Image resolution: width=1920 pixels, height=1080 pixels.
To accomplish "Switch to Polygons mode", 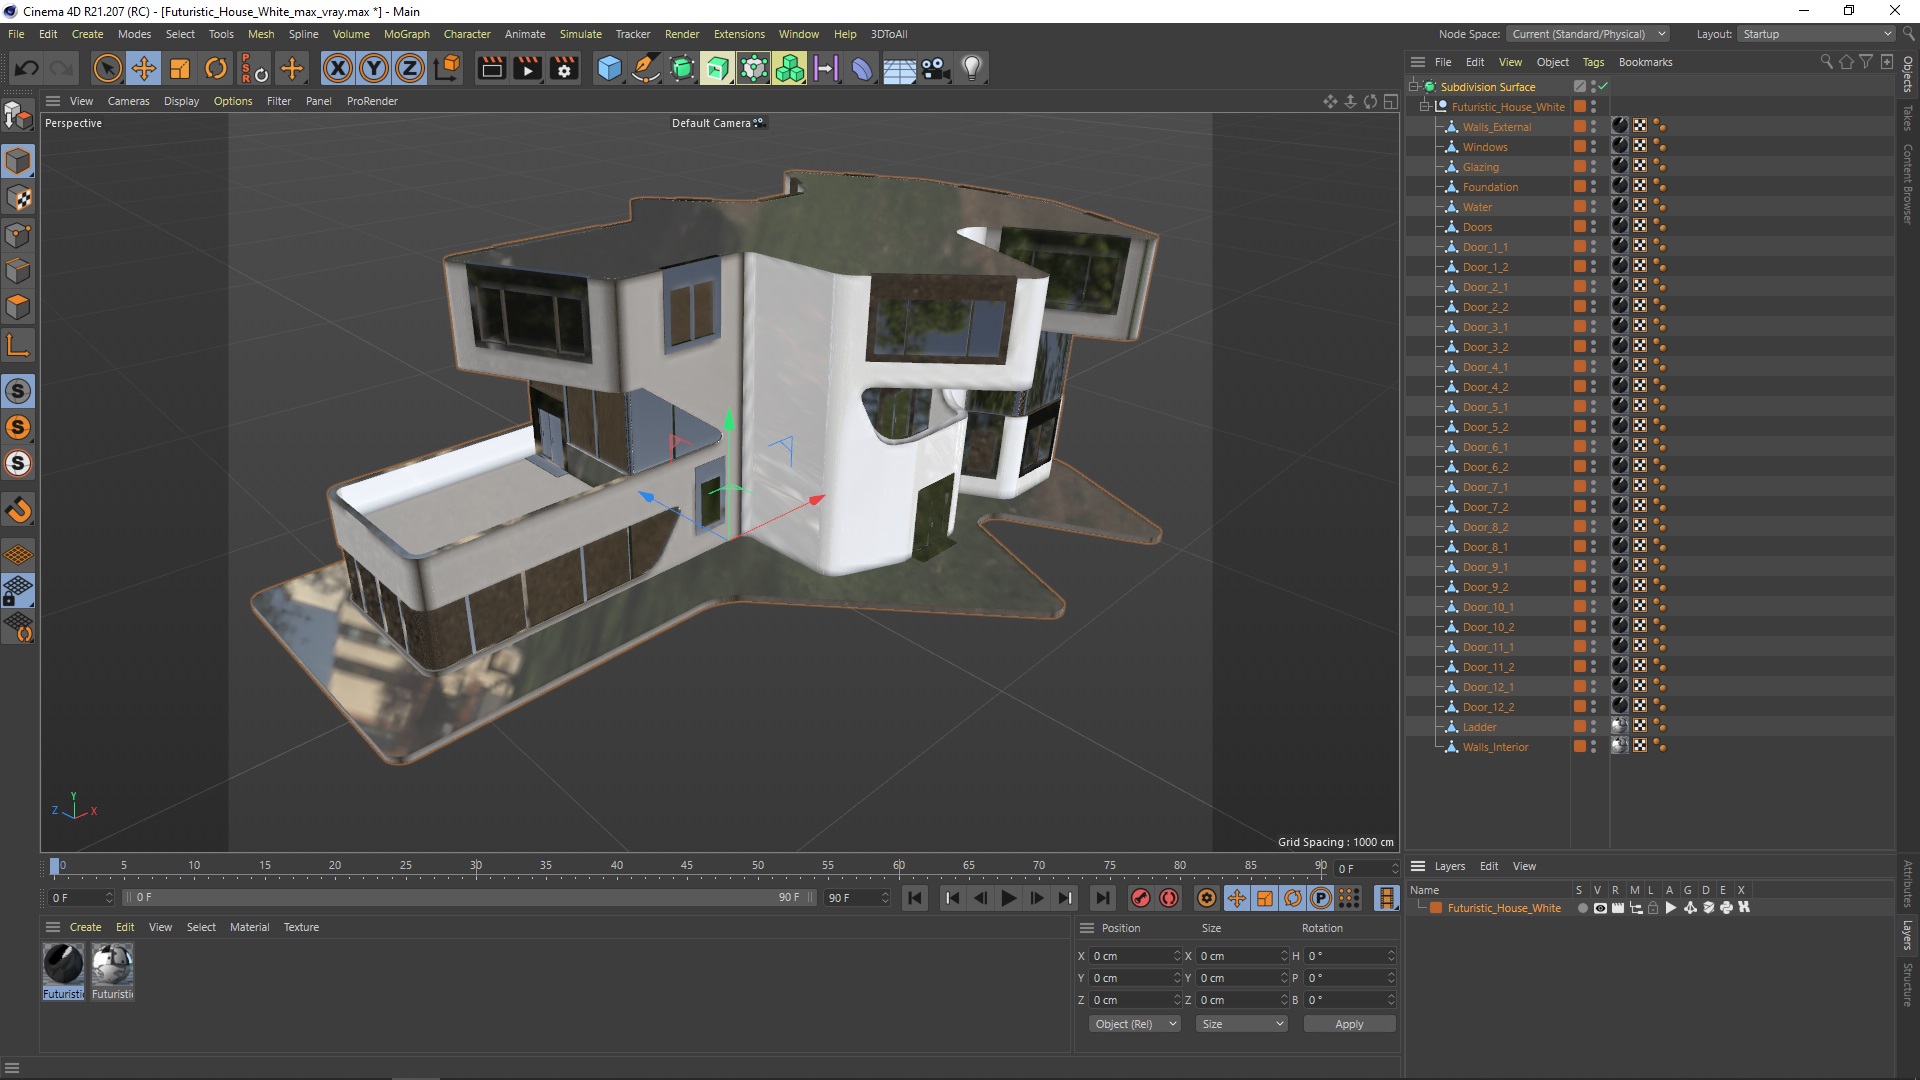I will [18, 307].
